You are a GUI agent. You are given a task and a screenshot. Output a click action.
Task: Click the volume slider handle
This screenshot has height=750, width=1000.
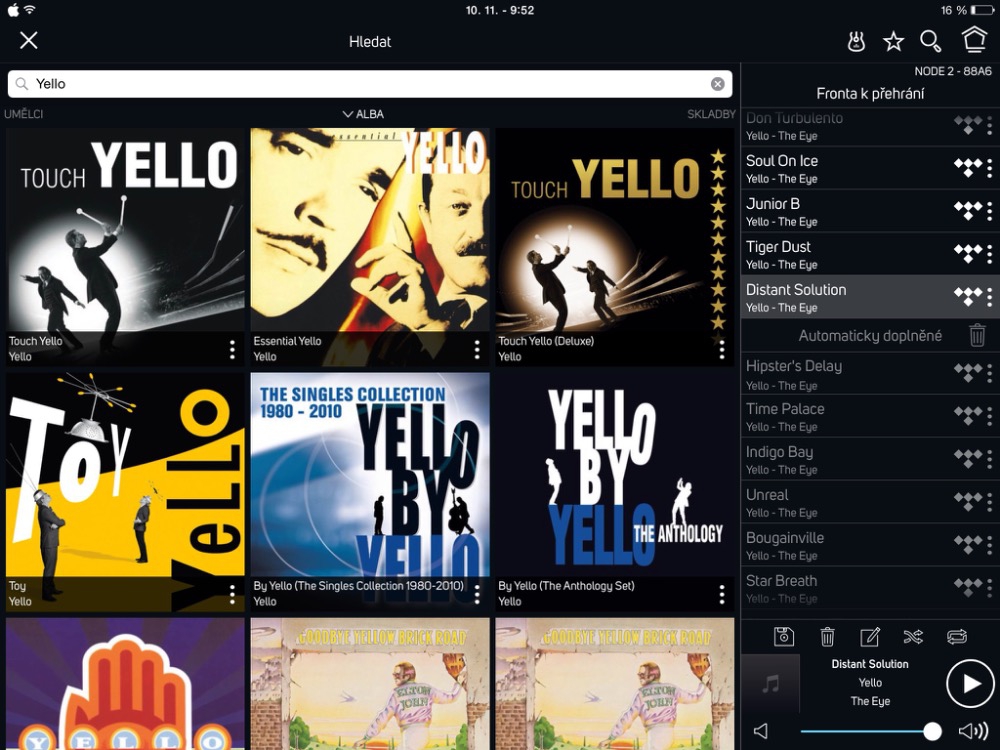pos(932,731)
